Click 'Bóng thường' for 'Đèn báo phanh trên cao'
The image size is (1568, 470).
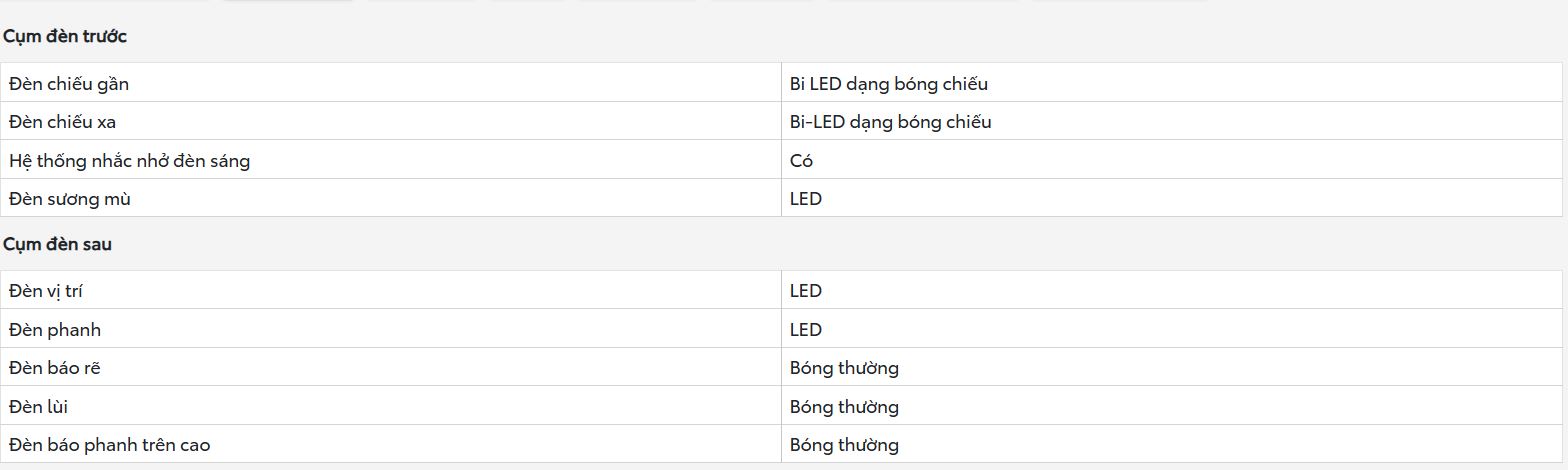click(844, 445)
